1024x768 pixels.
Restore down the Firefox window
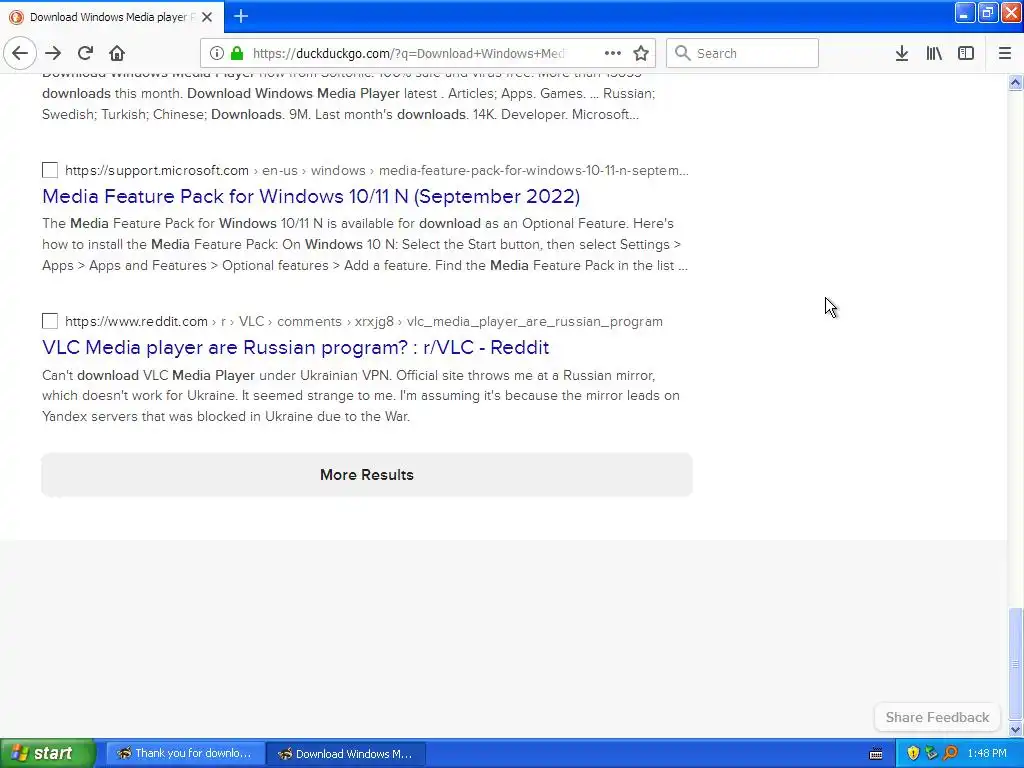[988, 12]
